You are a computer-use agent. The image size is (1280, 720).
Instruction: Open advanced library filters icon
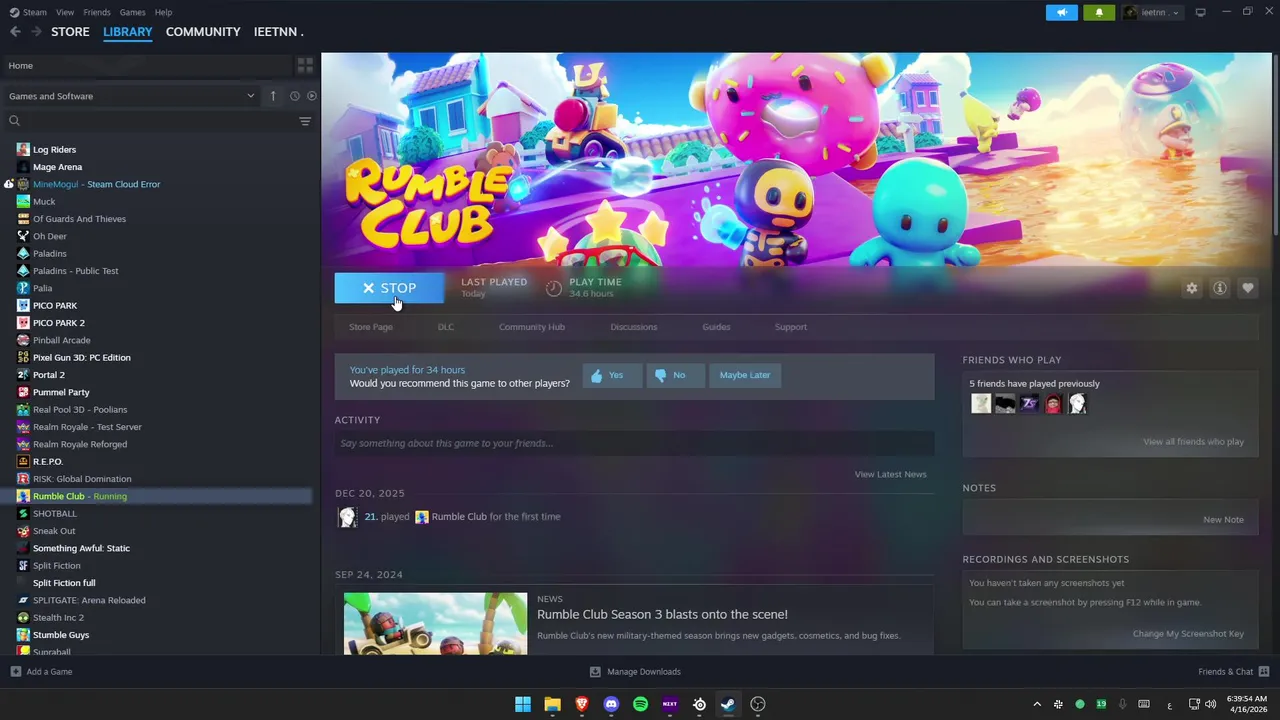305,121
